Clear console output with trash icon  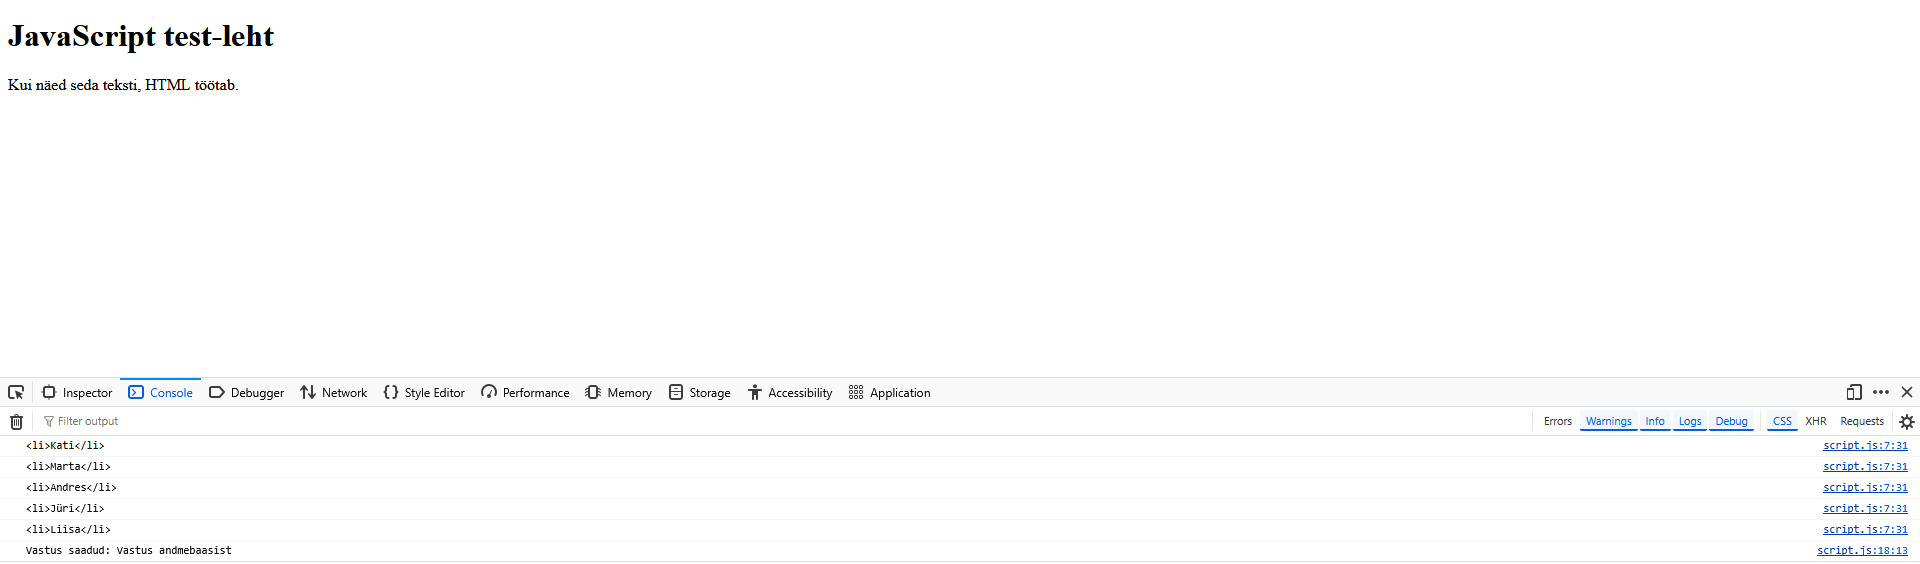(16, 422)
